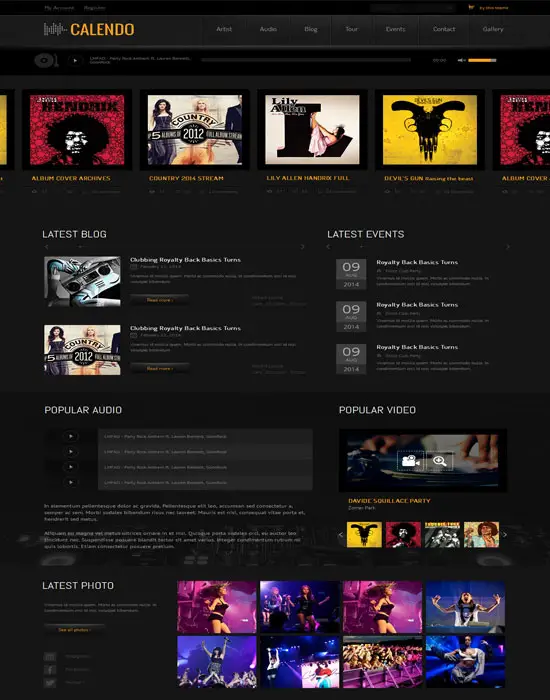Open the Devil's Gun yellow album cover
550x700 pixels.
tap(429, 129)
